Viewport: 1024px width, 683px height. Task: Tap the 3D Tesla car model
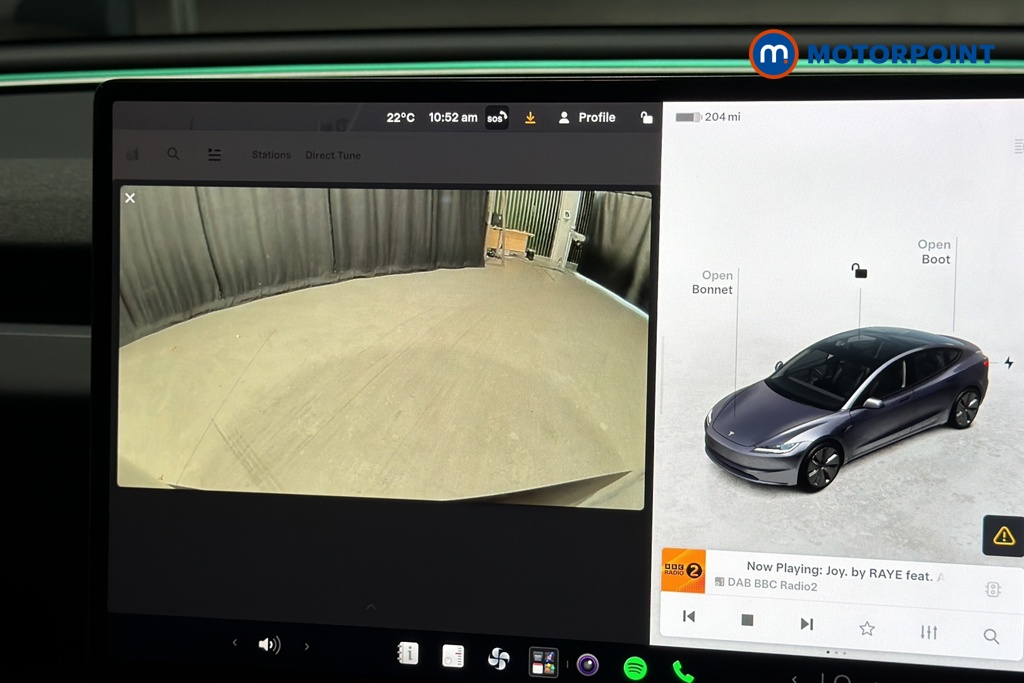[x=846, y=408]
